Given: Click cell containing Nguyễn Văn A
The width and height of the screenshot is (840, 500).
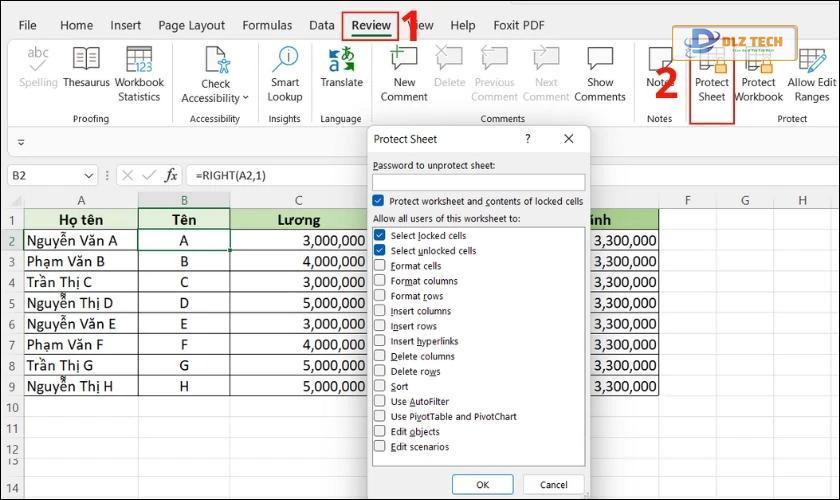Looking at the screenshot, I should click(81, 240).
